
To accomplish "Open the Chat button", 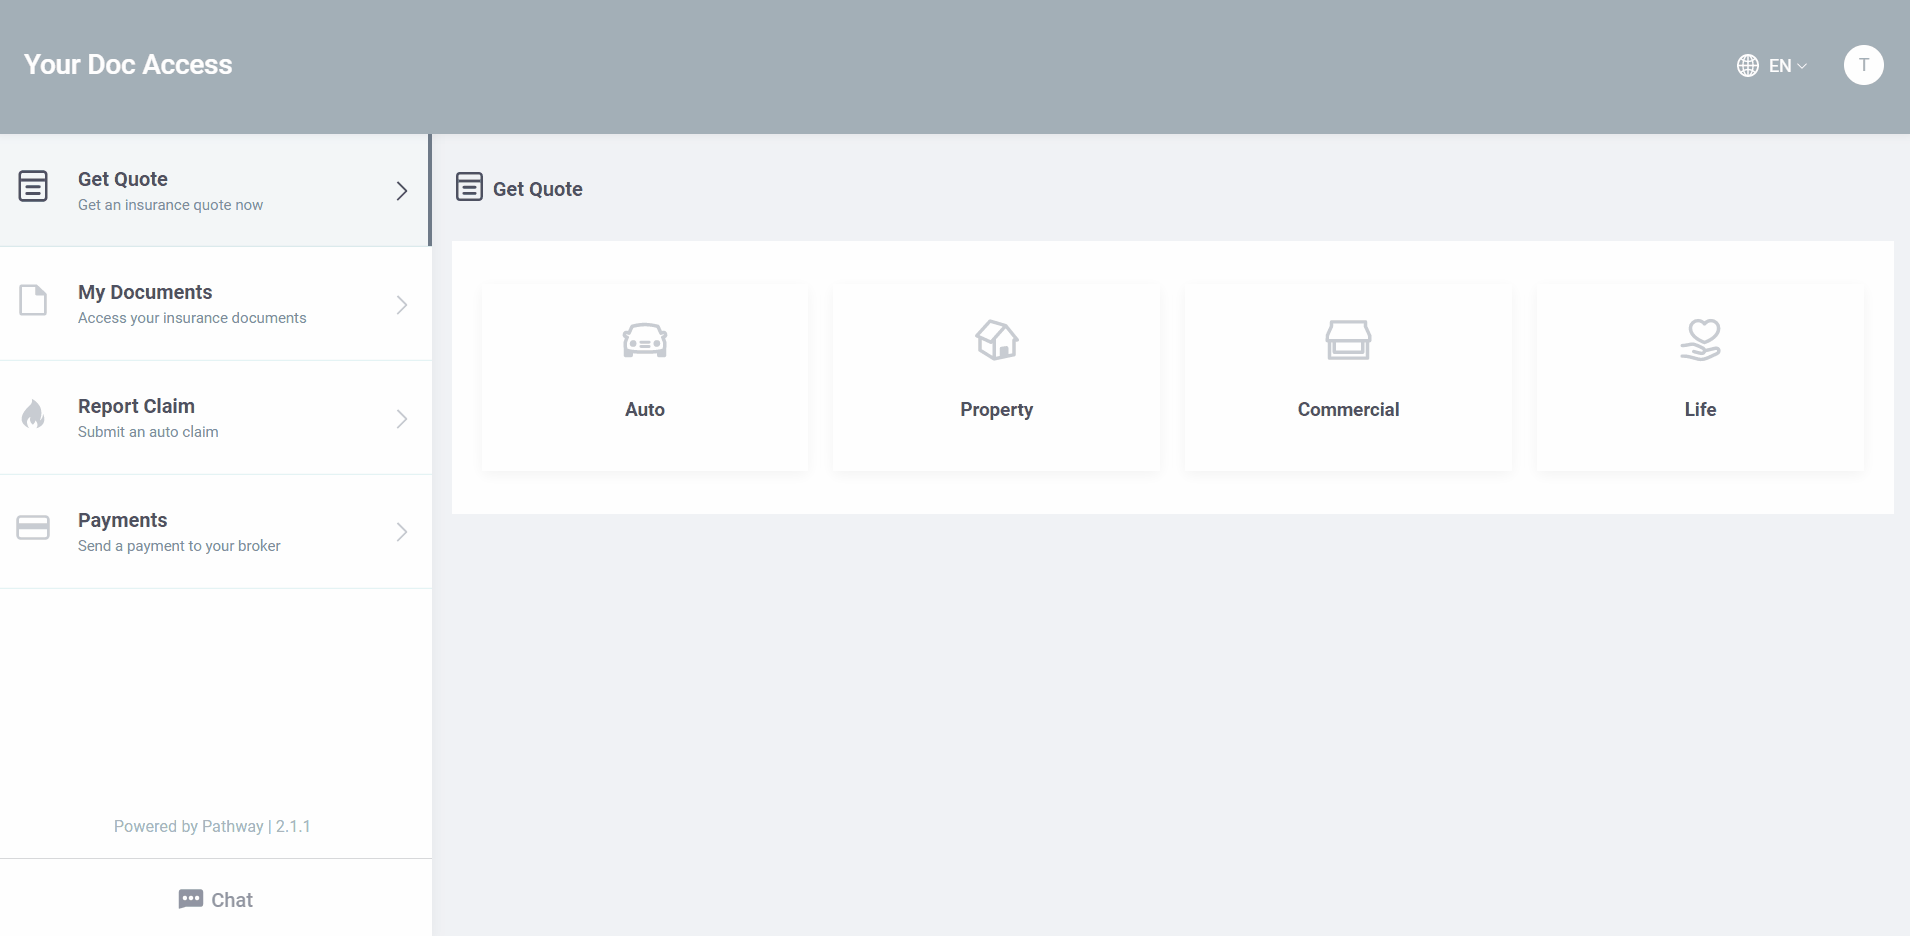I will (216, 899).
